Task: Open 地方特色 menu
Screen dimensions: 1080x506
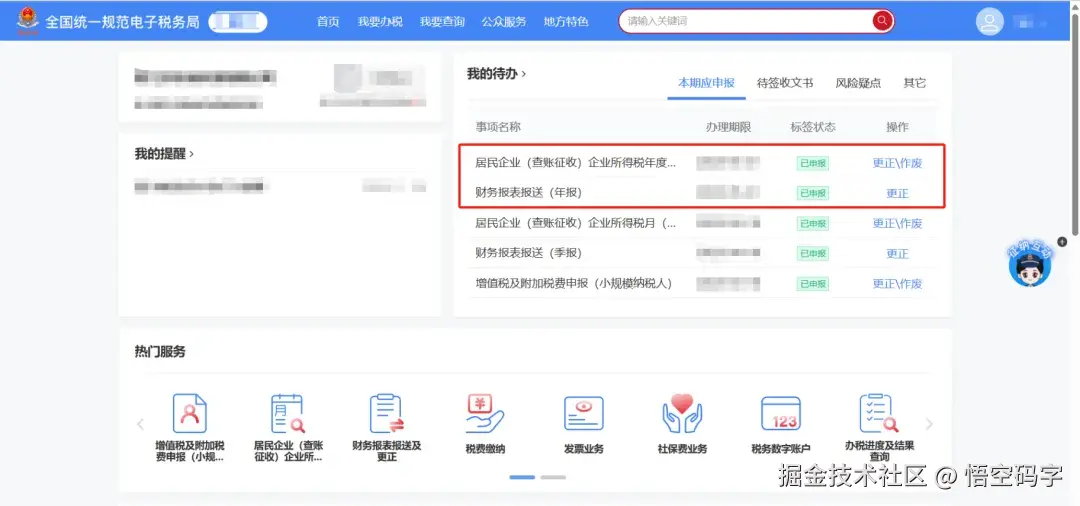Action: [566, 21]
